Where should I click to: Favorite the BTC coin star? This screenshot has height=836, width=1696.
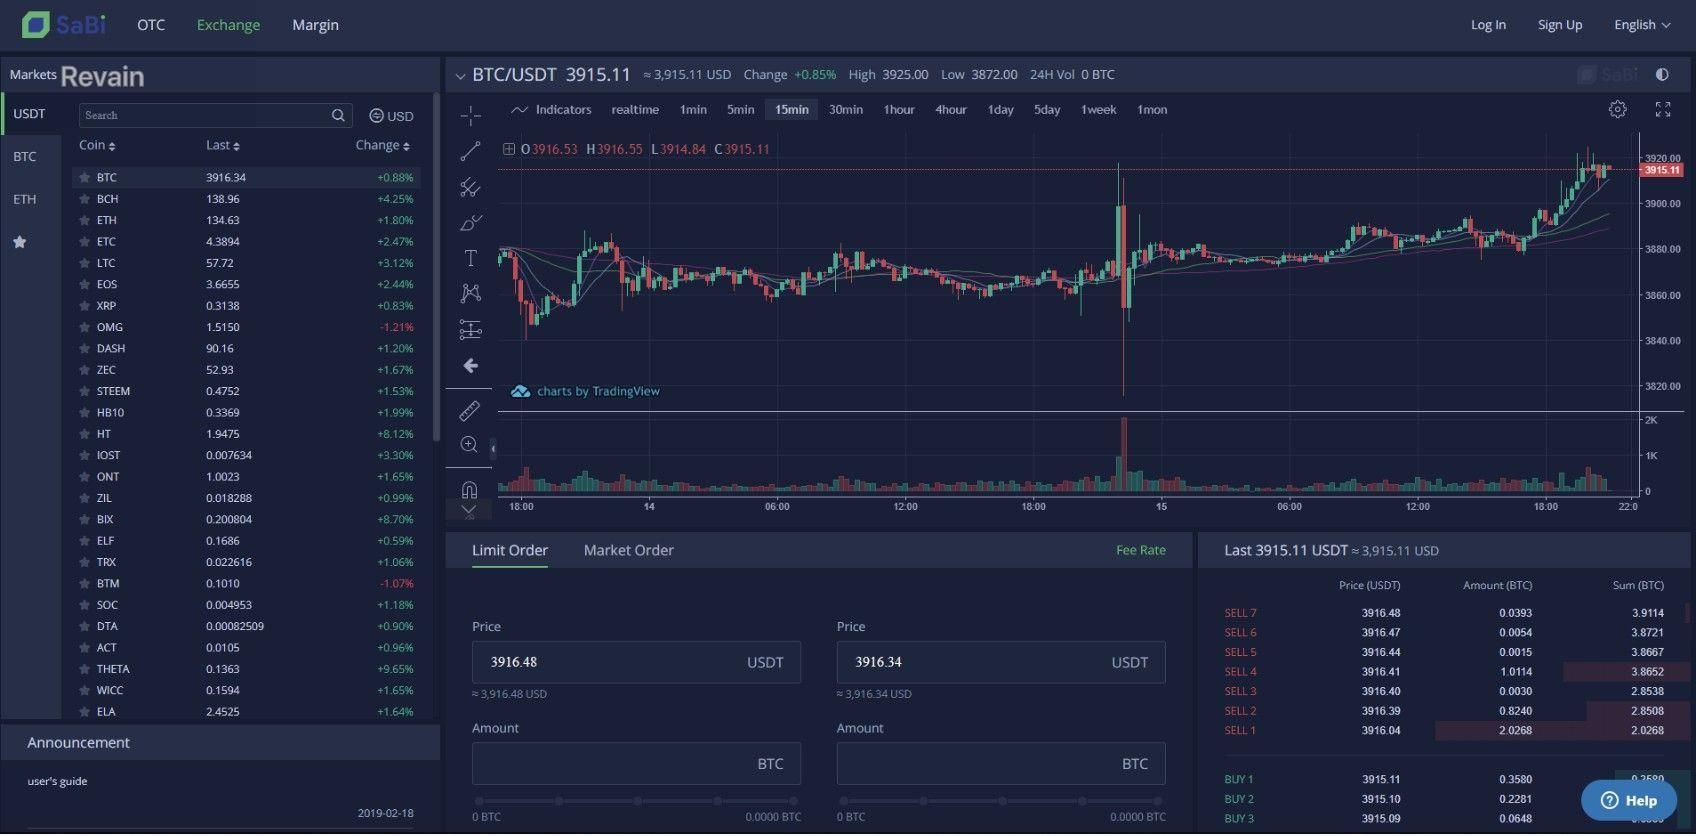pyautogui.click(x=85, y=177)
